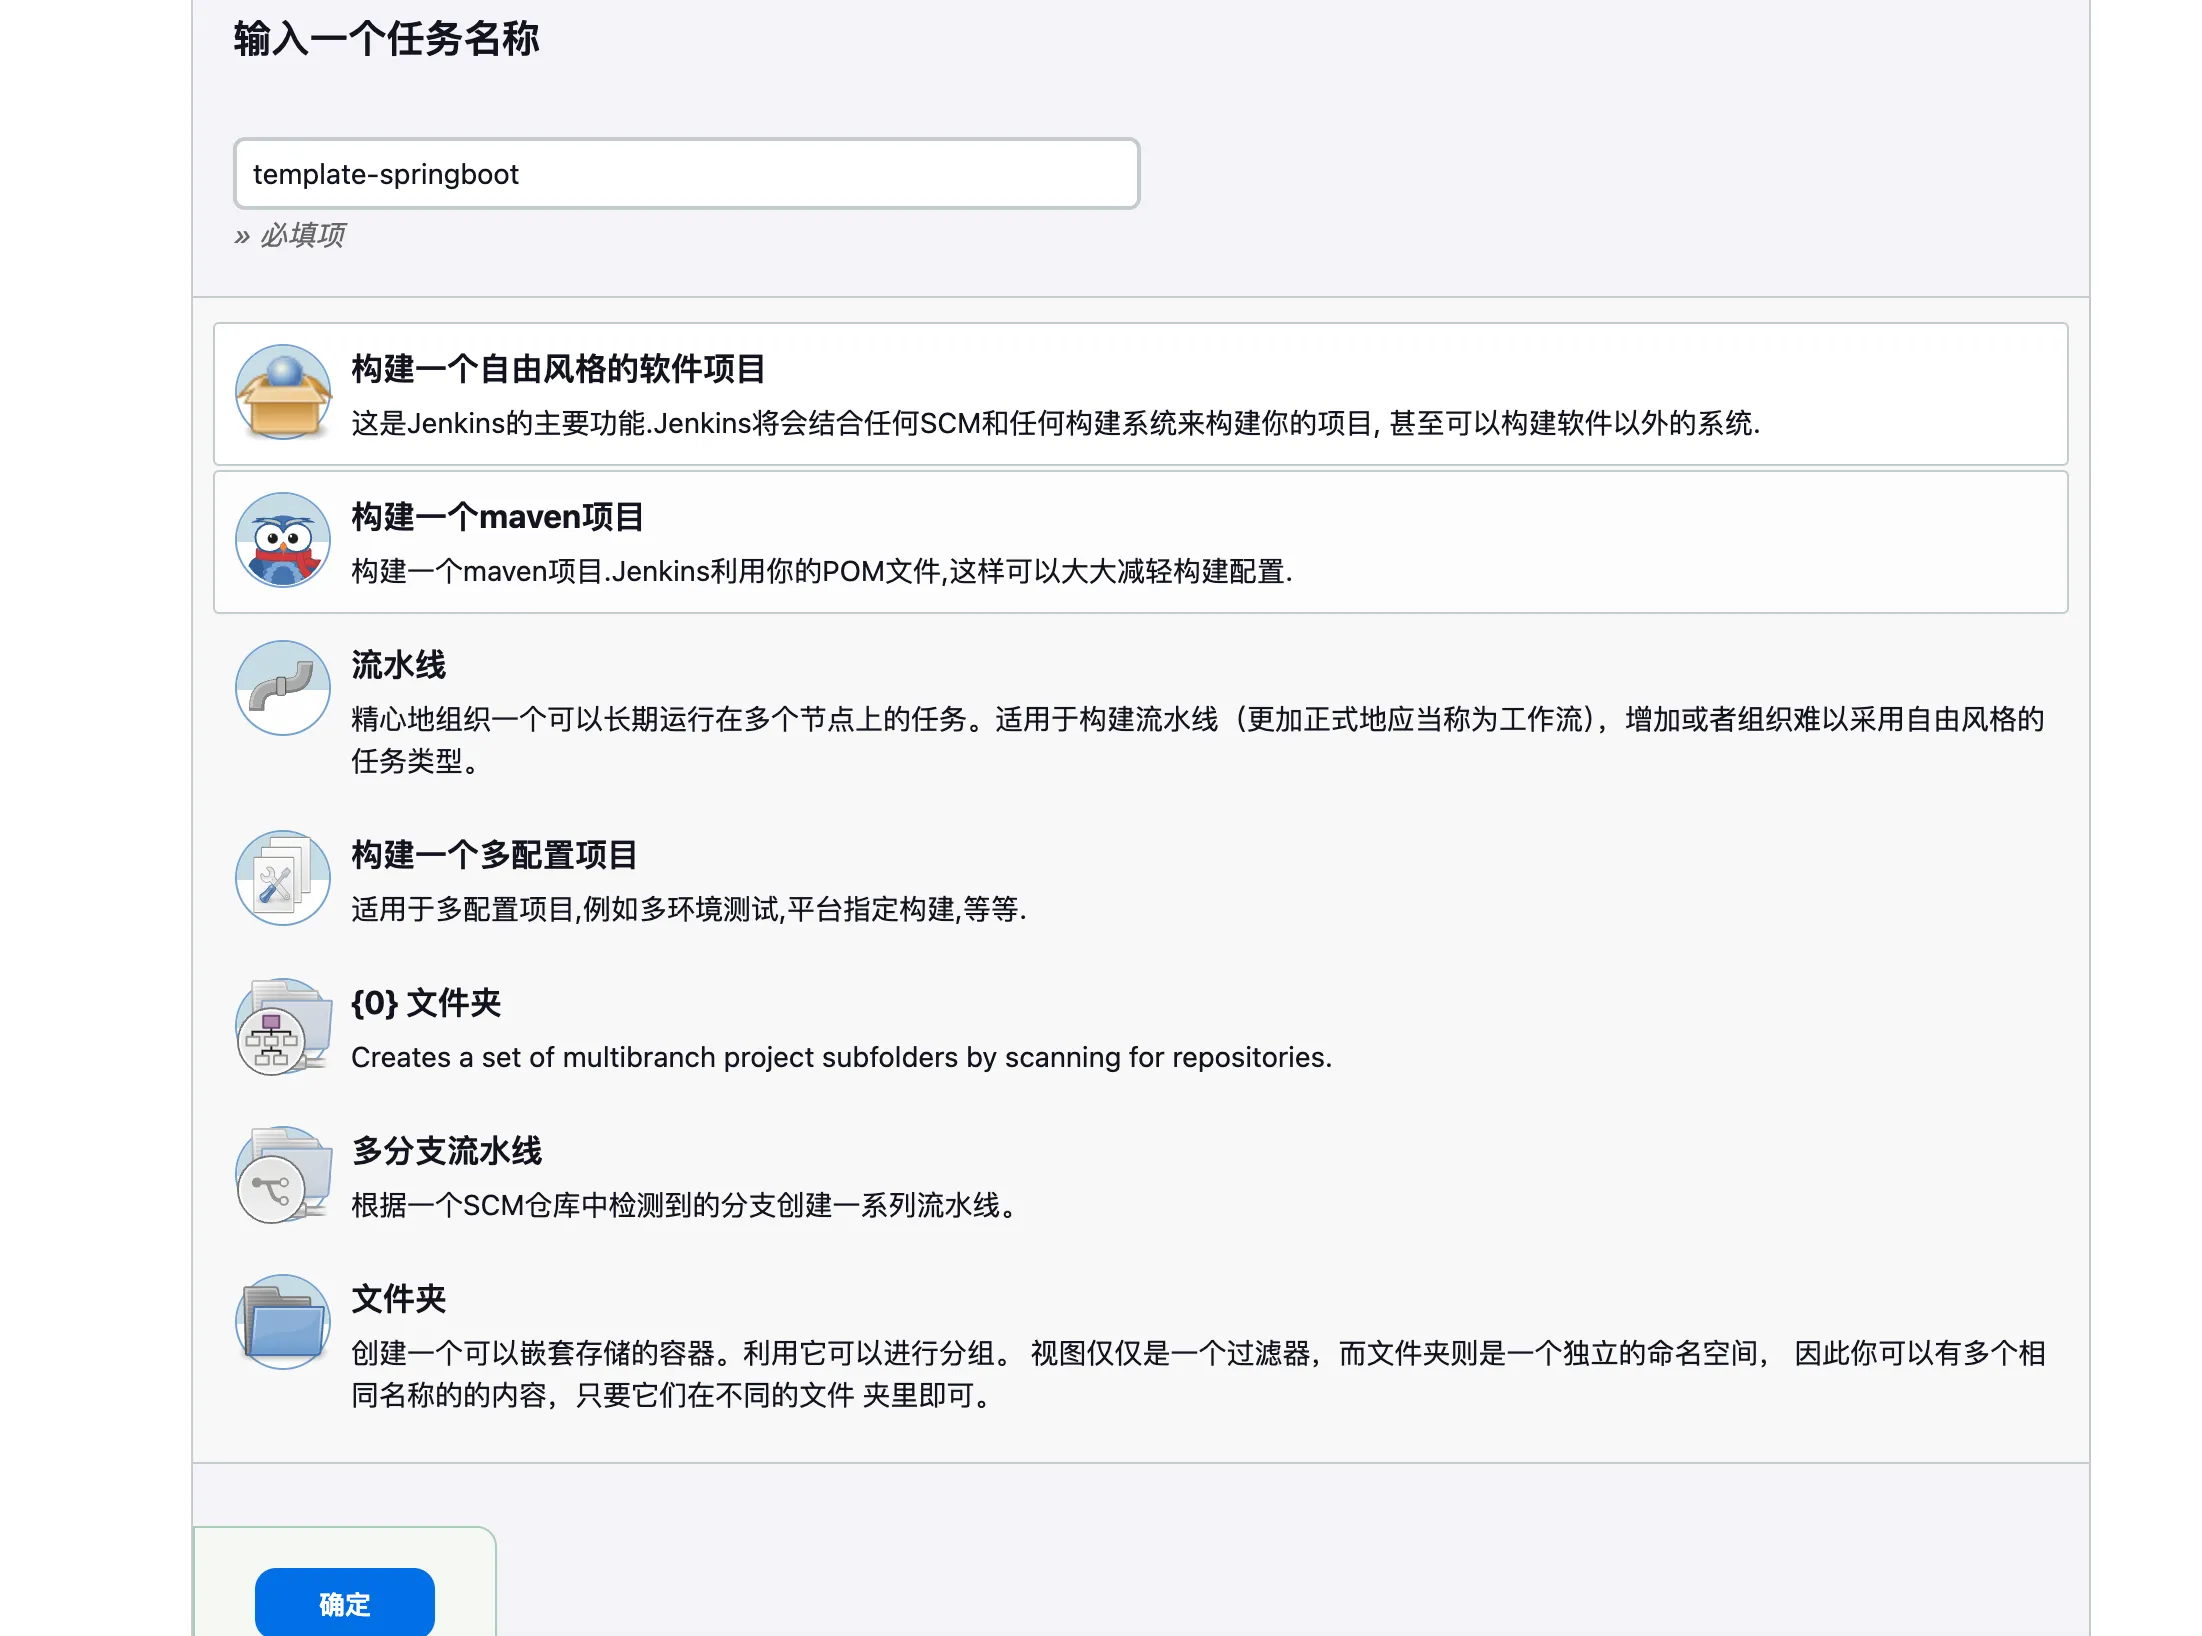The height and width of the screenshot is (1636, 2202).
Task: Click the organization folder {0} icon
Action: (x=283, y=1027)
